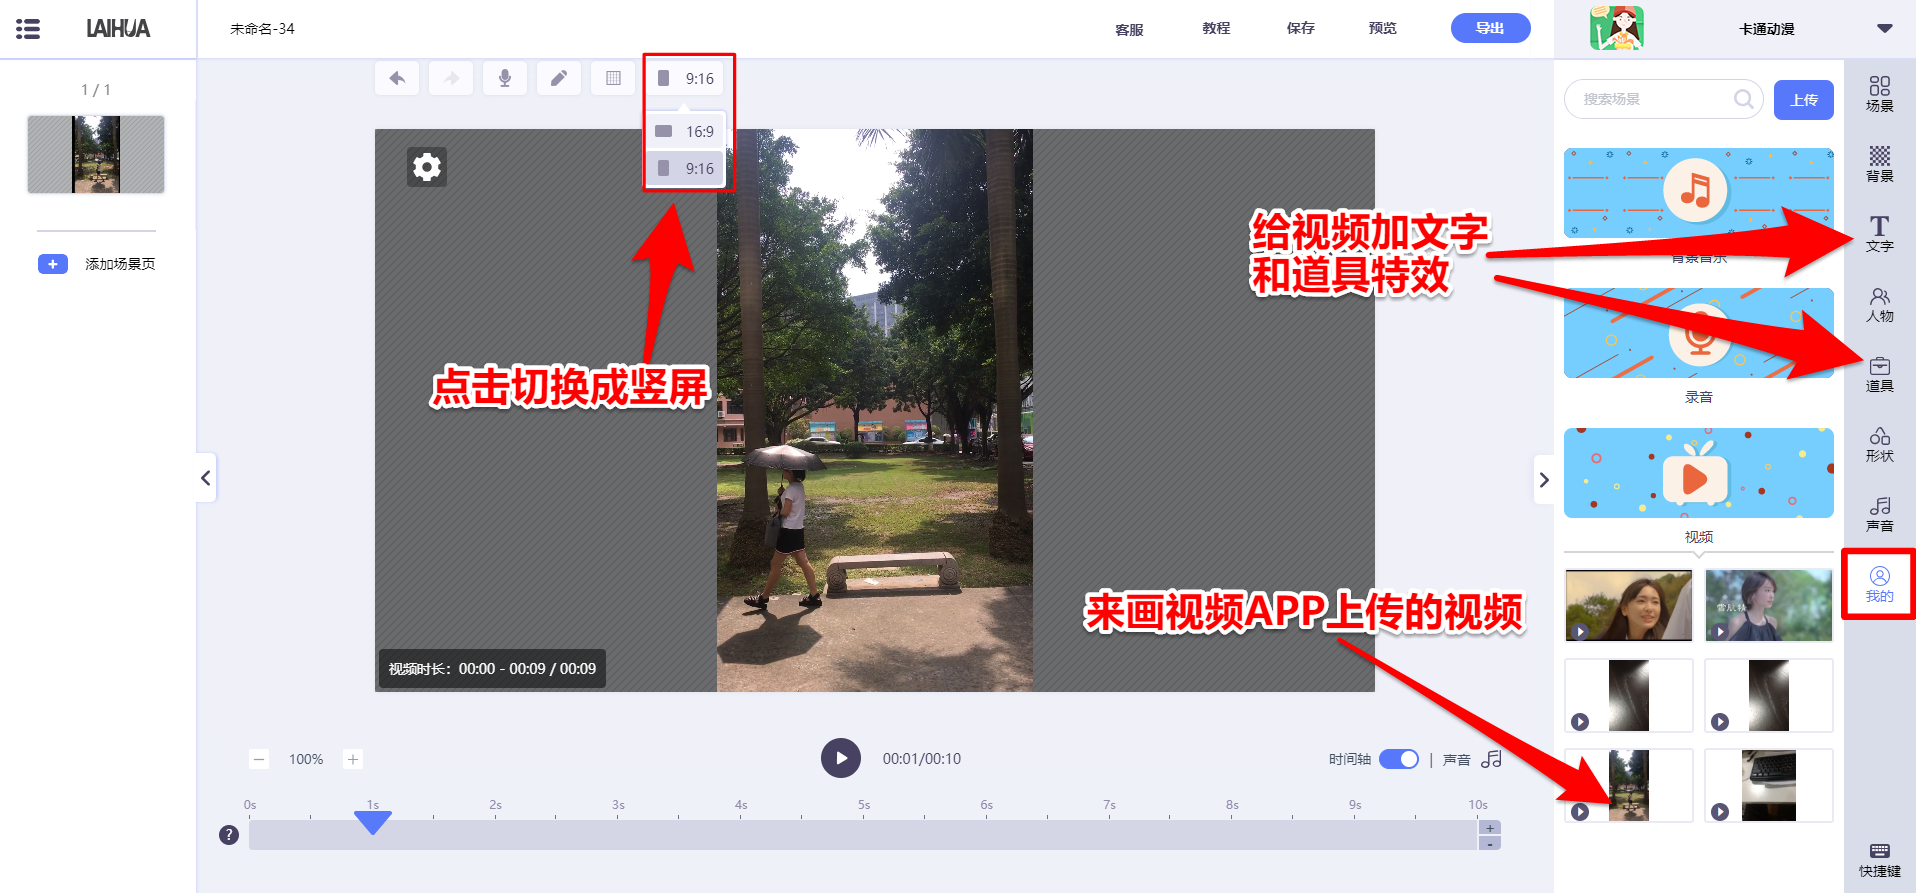The image size is (1916, 893).
Task: Open the 形状 shapes panel
Action: 1880,444
